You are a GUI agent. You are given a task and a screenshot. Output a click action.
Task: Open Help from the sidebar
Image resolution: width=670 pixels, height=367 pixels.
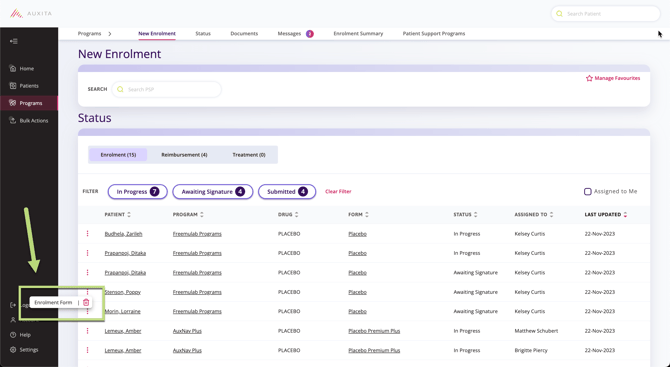(x=20, y=335)
